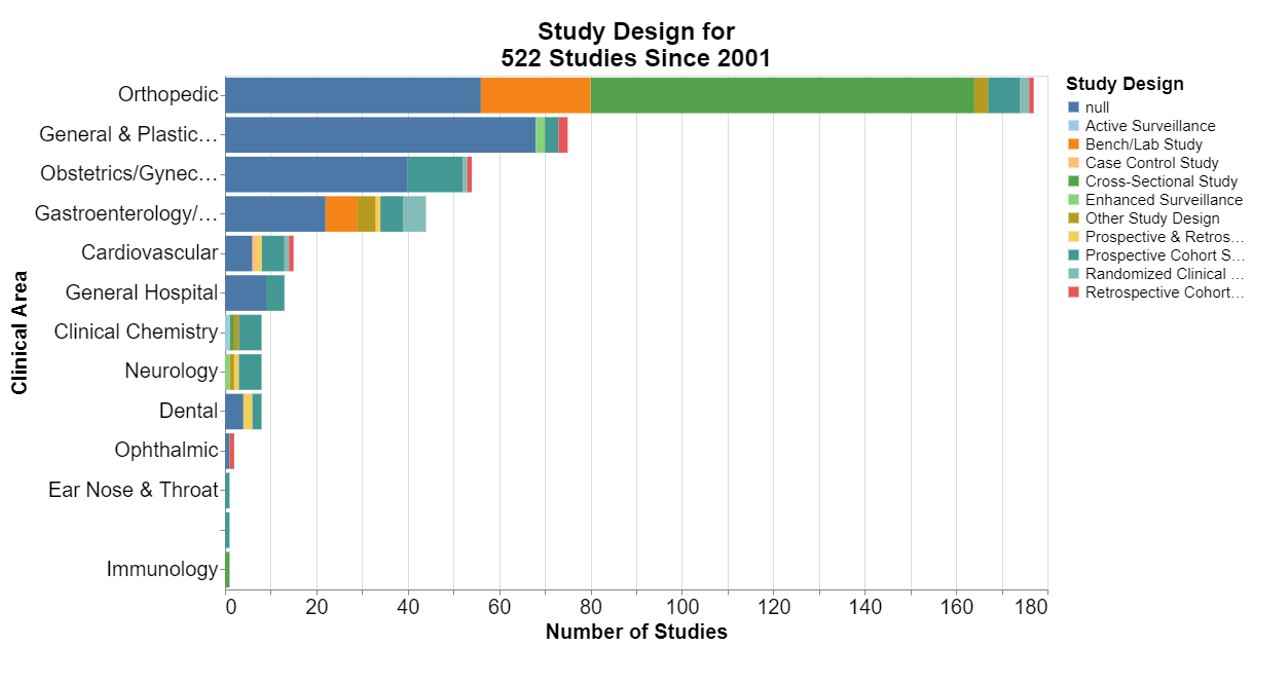Click the blue null segment of General & Plastic bar

coord(380,135)
